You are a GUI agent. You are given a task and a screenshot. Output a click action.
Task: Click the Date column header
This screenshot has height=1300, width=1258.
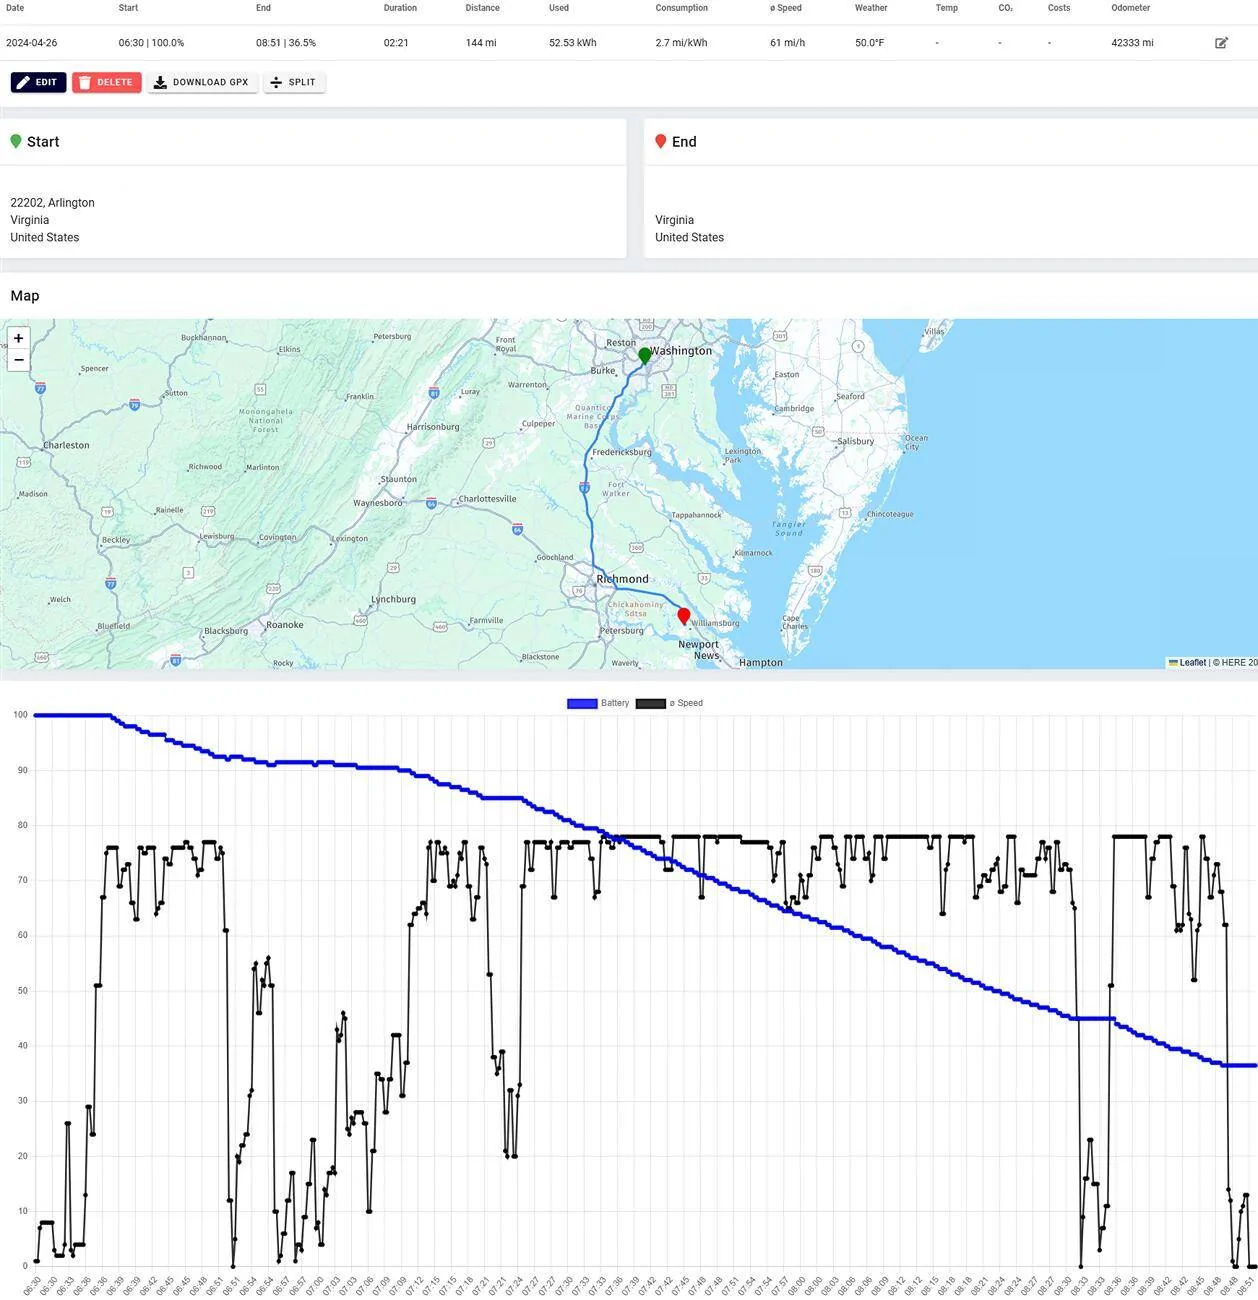point(15,8)
